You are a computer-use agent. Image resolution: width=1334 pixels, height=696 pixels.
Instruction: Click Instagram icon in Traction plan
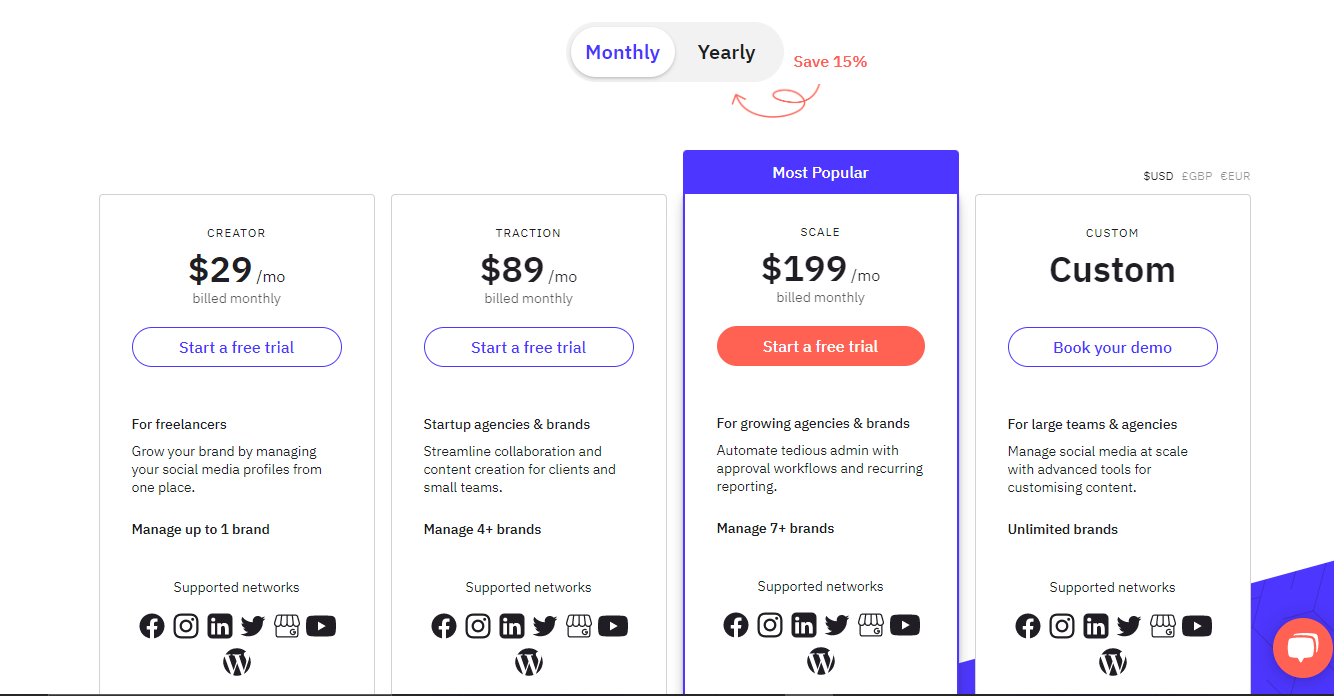click(478, 627)
